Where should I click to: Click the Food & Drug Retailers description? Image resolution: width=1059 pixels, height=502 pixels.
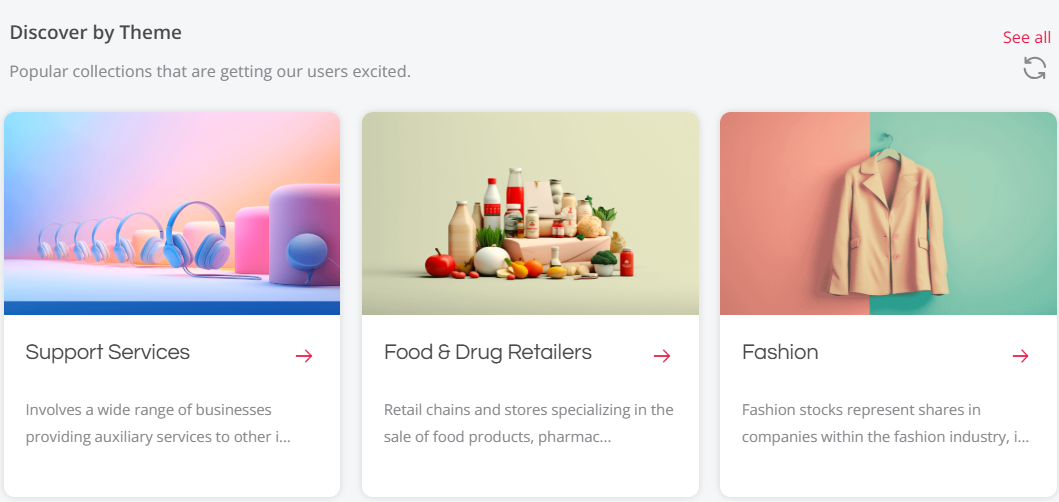(x=528, y=423)
